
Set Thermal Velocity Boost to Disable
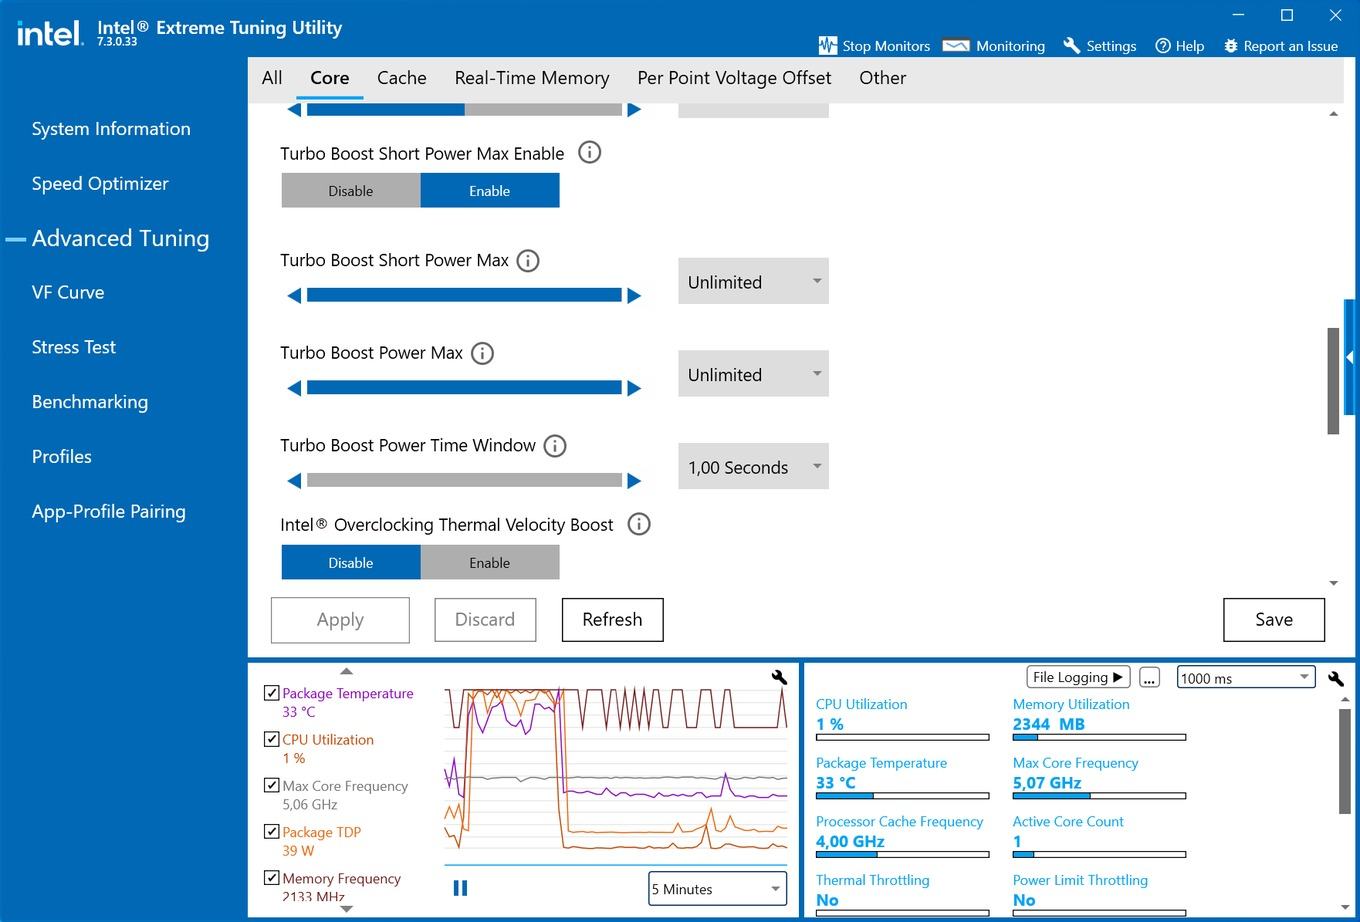(351, 563)
